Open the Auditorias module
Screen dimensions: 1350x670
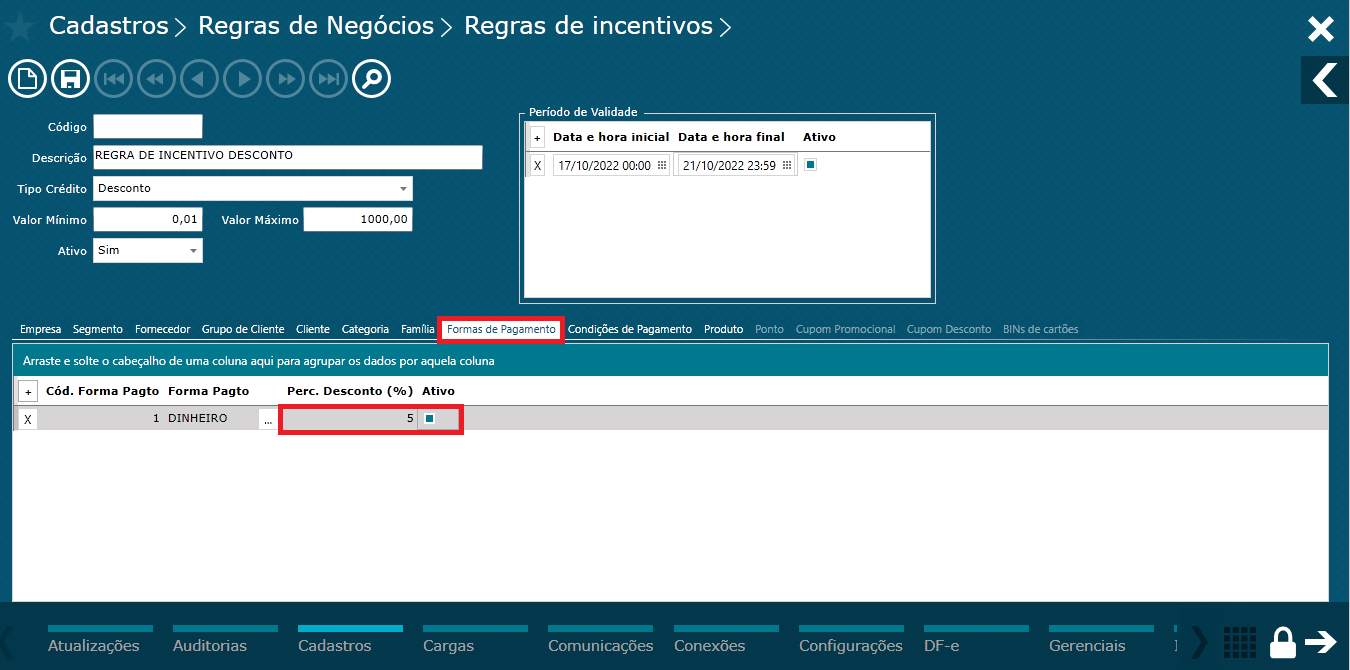pos(210,646)
